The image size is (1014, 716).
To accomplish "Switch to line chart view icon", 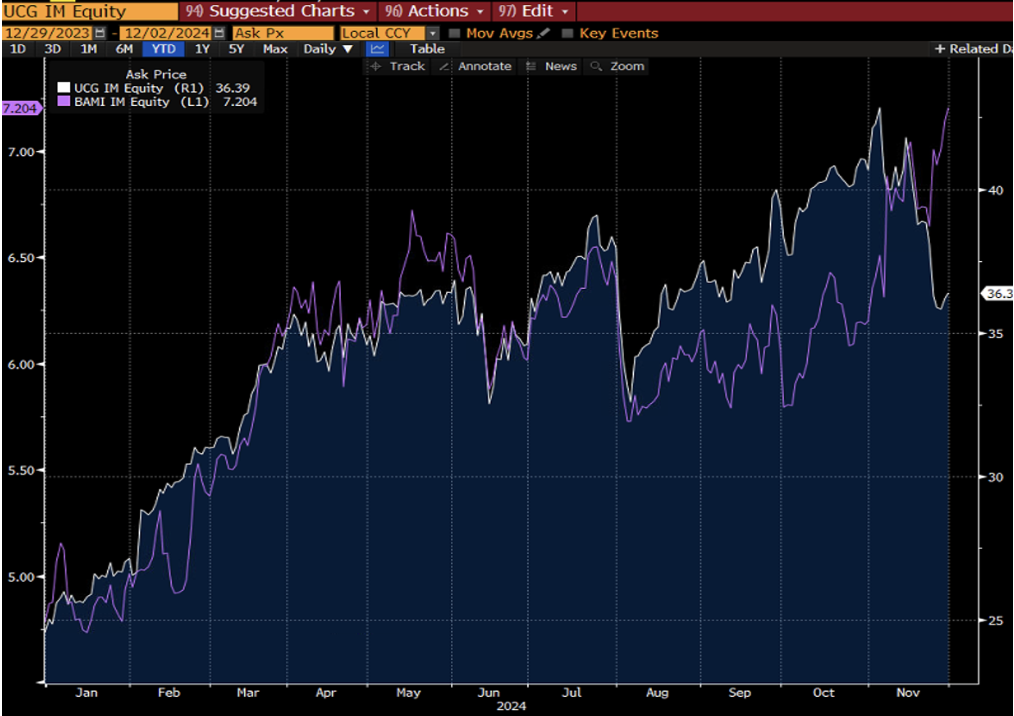I will 377,49.
